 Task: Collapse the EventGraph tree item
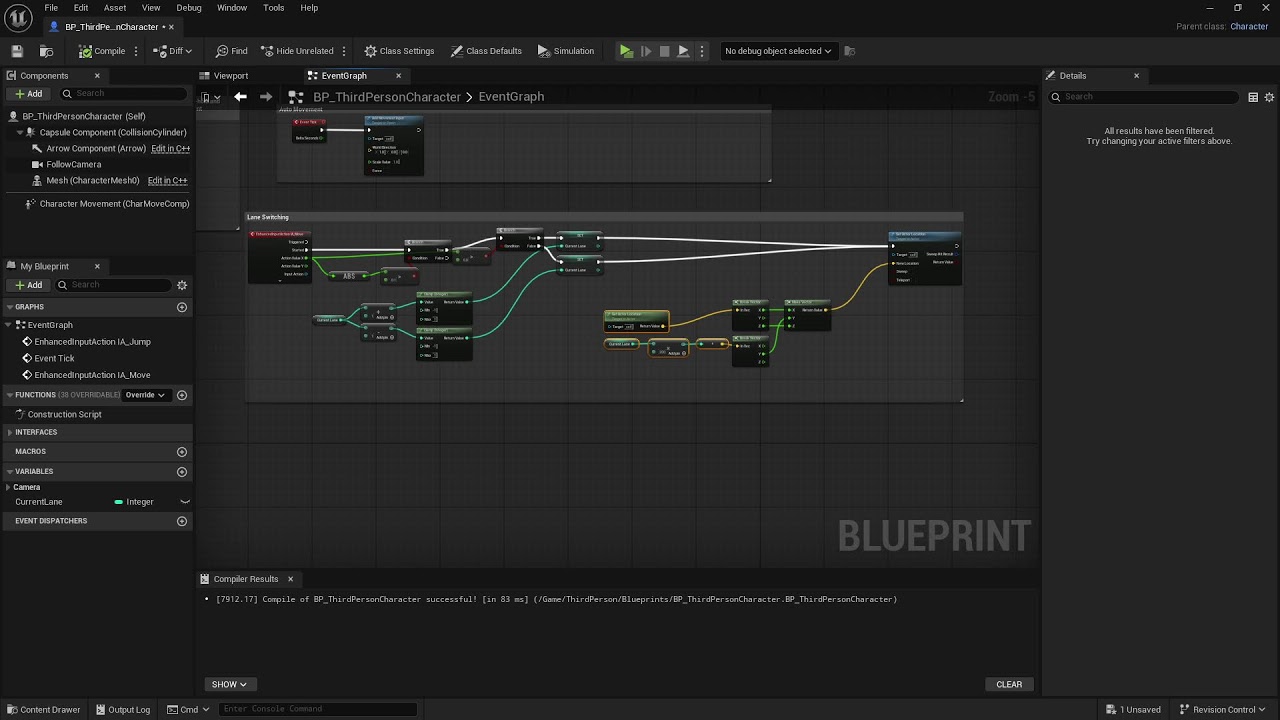pyautogui.click(x=9, y=325)
